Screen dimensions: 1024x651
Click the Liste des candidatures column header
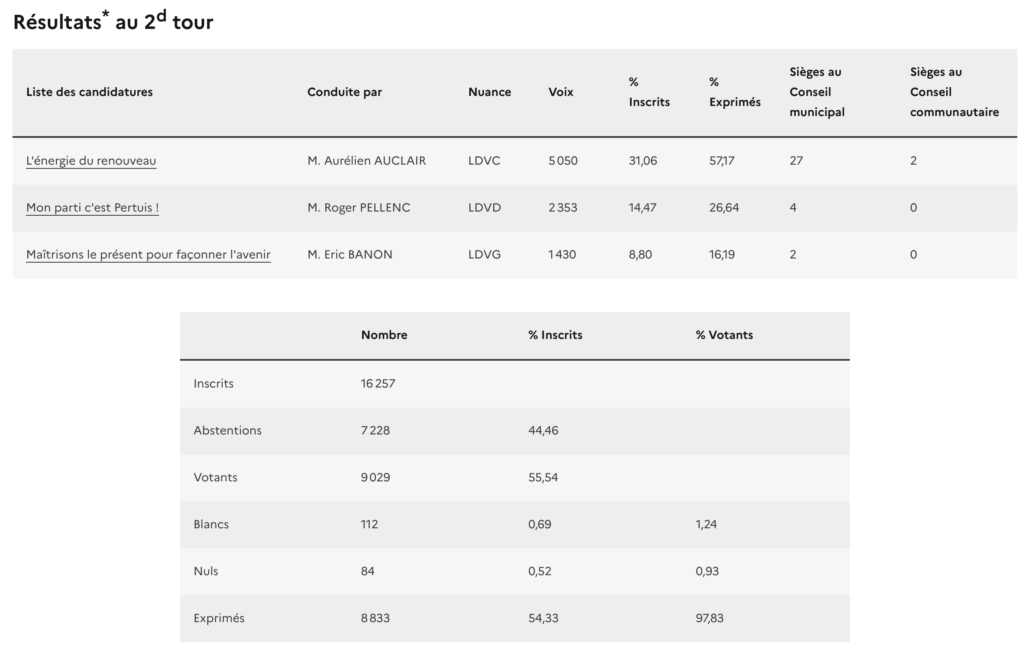pos(89,92)
